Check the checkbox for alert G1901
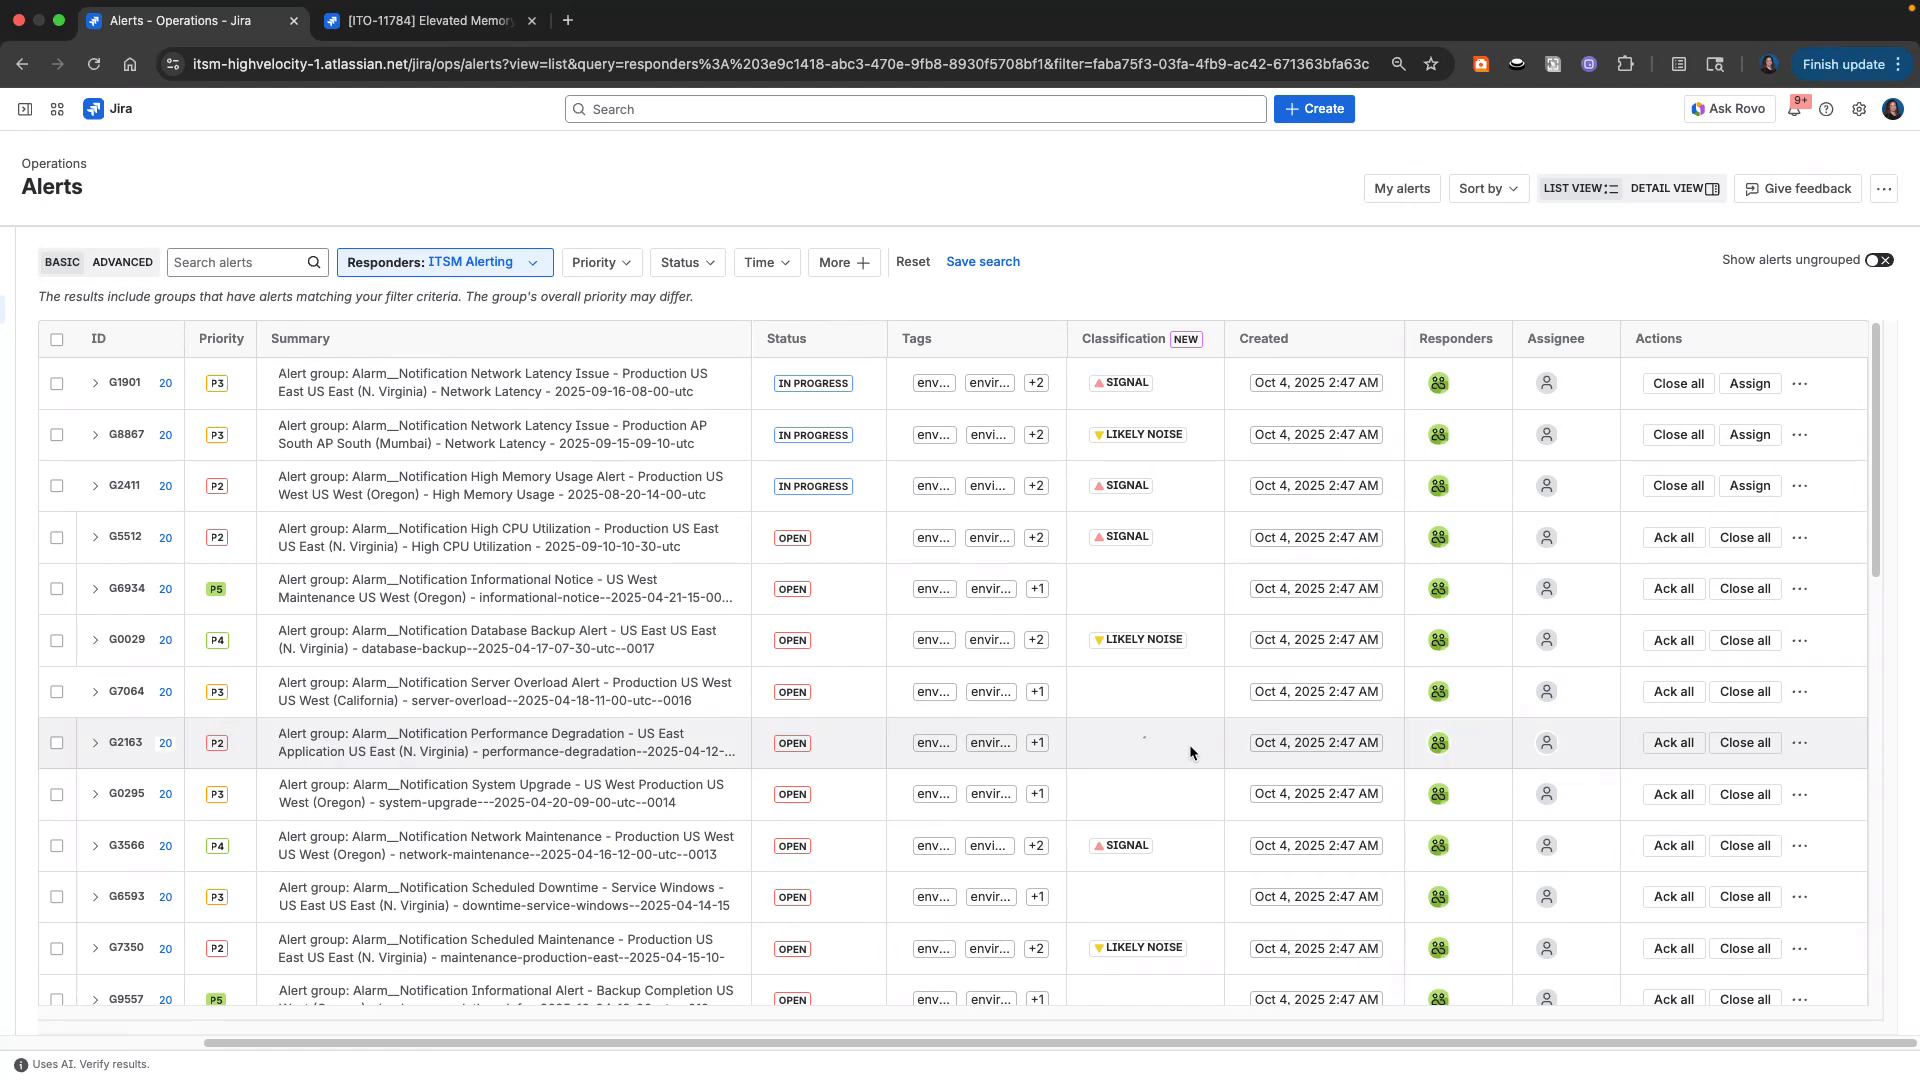Viewport: 1920px width, 1080px height. 57,383
